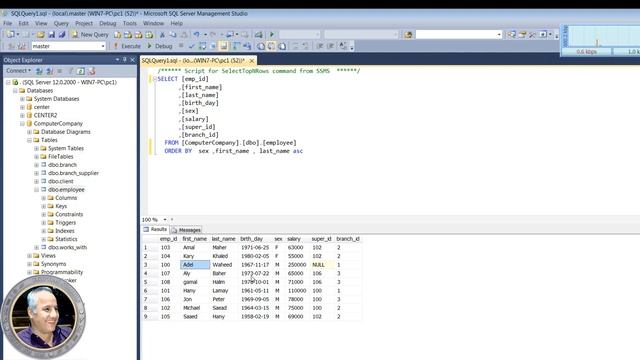Open the Query menu
The height and width of the screenshot is (360, 640).
coord(61,23)
